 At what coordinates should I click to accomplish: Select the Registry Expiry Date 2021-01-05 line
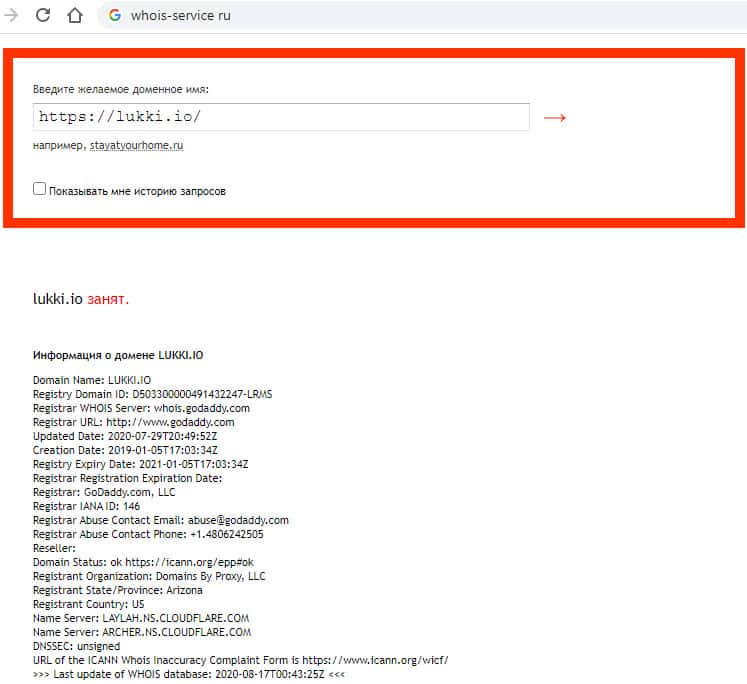pyautogui.click(x=141, y=464)
